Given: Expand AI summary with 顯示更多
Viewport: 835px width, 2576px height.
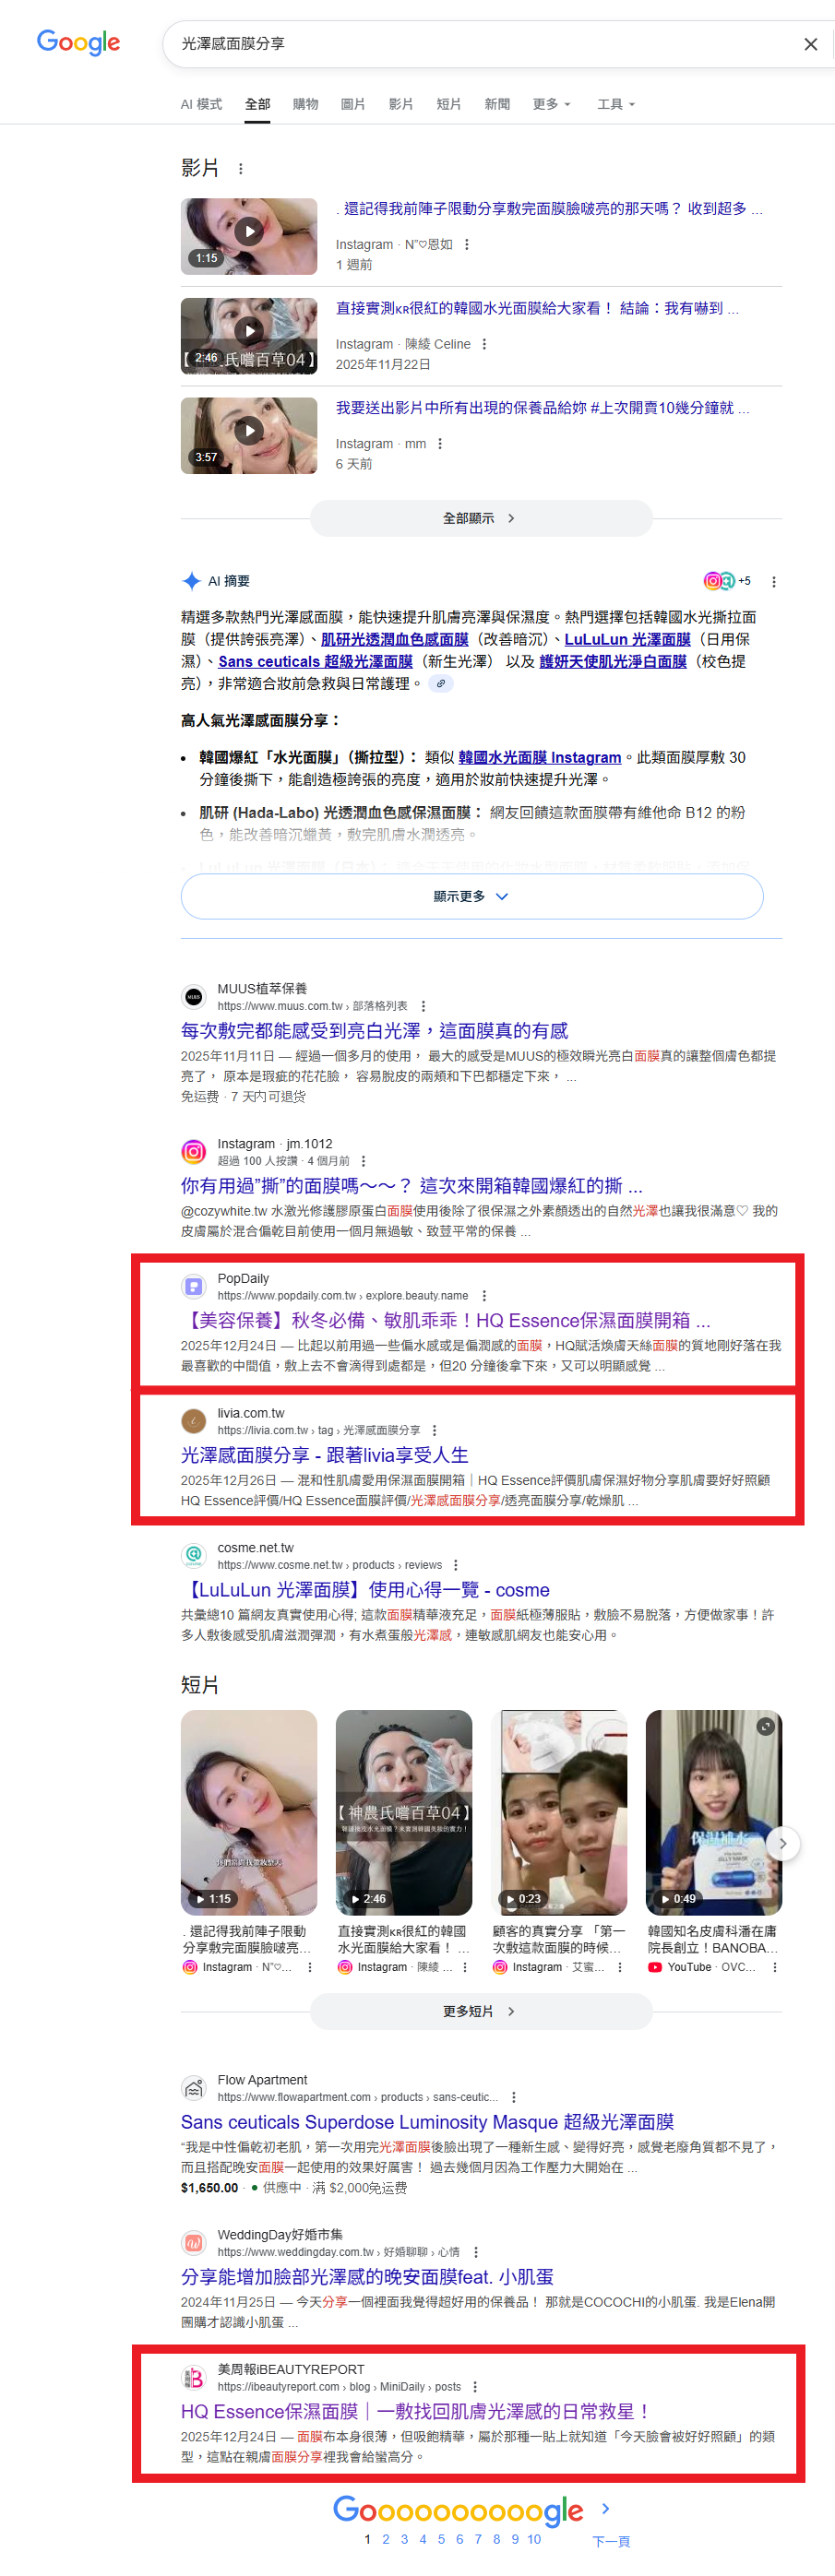Looking at the screenshot, I should coord(471,896).
